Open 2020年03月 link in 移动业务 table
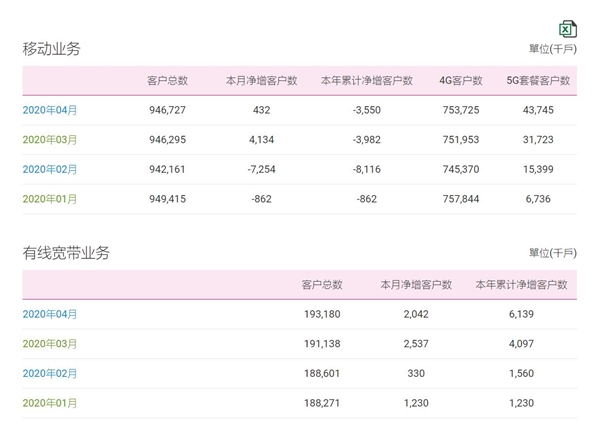This screenshot has width=600, height=432. (x=50, y=140)
